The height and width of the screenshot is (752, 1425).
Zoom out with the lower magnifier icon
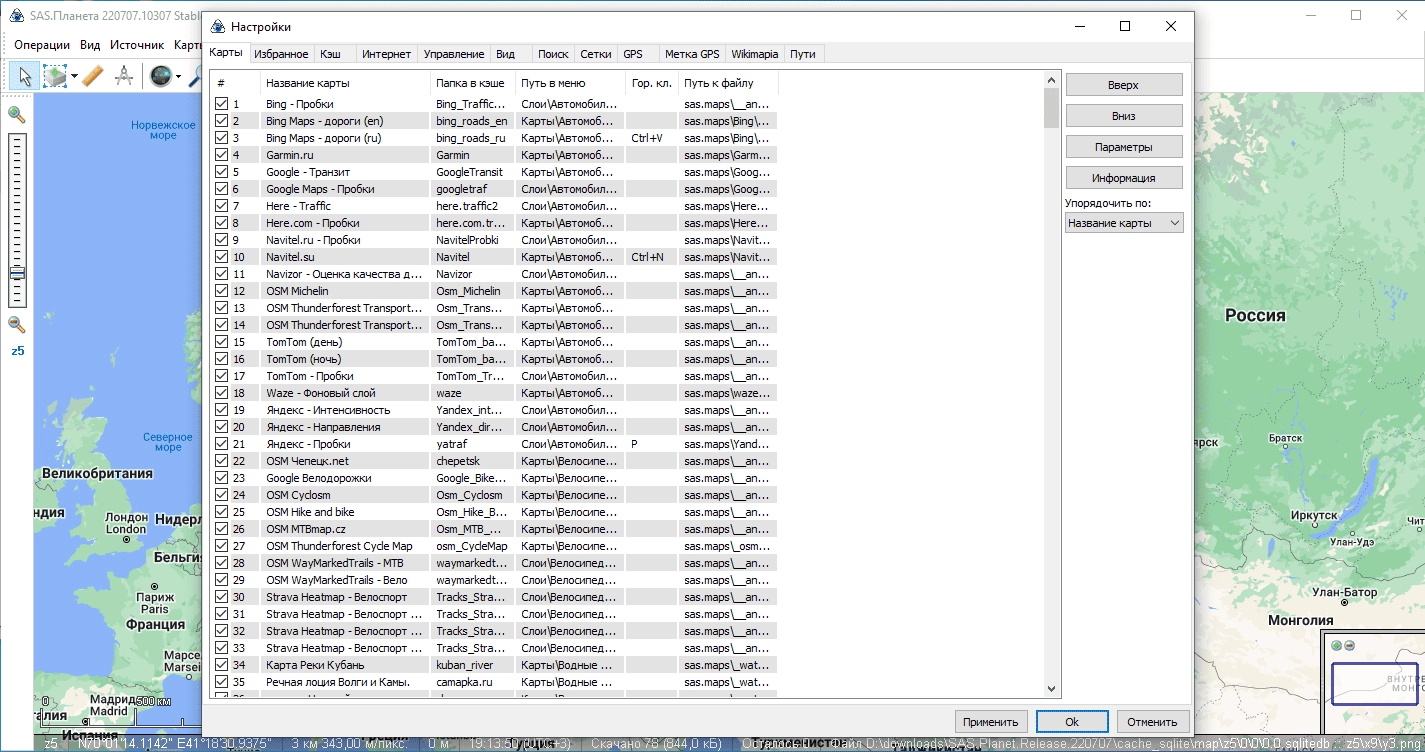click(x=17, y=324)
